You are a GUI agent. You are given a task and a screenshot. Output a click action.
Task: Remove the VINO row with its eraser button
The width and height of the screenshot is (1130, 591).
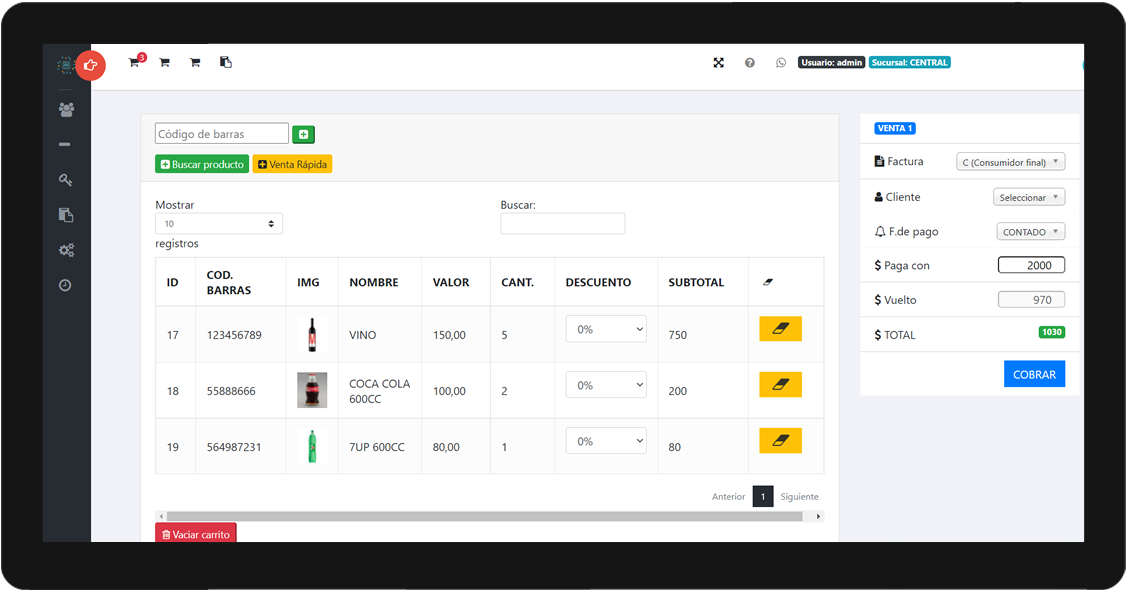click(x=780, y=329)
